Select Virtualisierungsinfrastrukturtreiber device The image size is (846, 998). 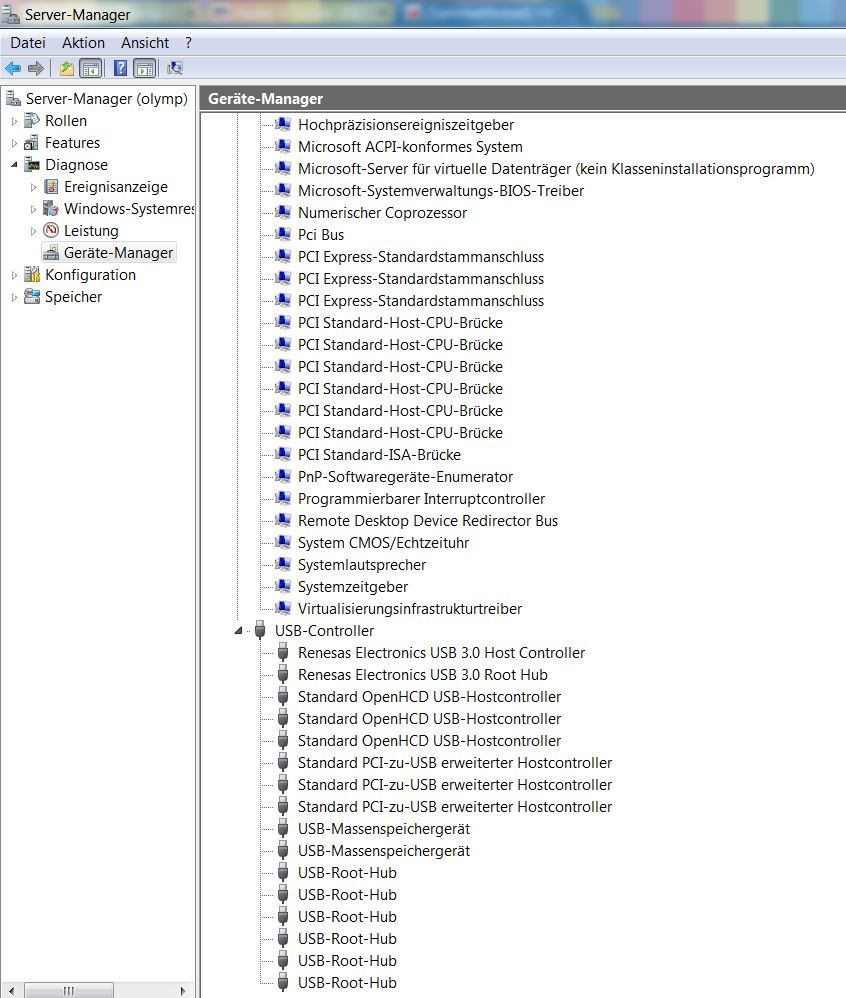click(x=410, y=608)
